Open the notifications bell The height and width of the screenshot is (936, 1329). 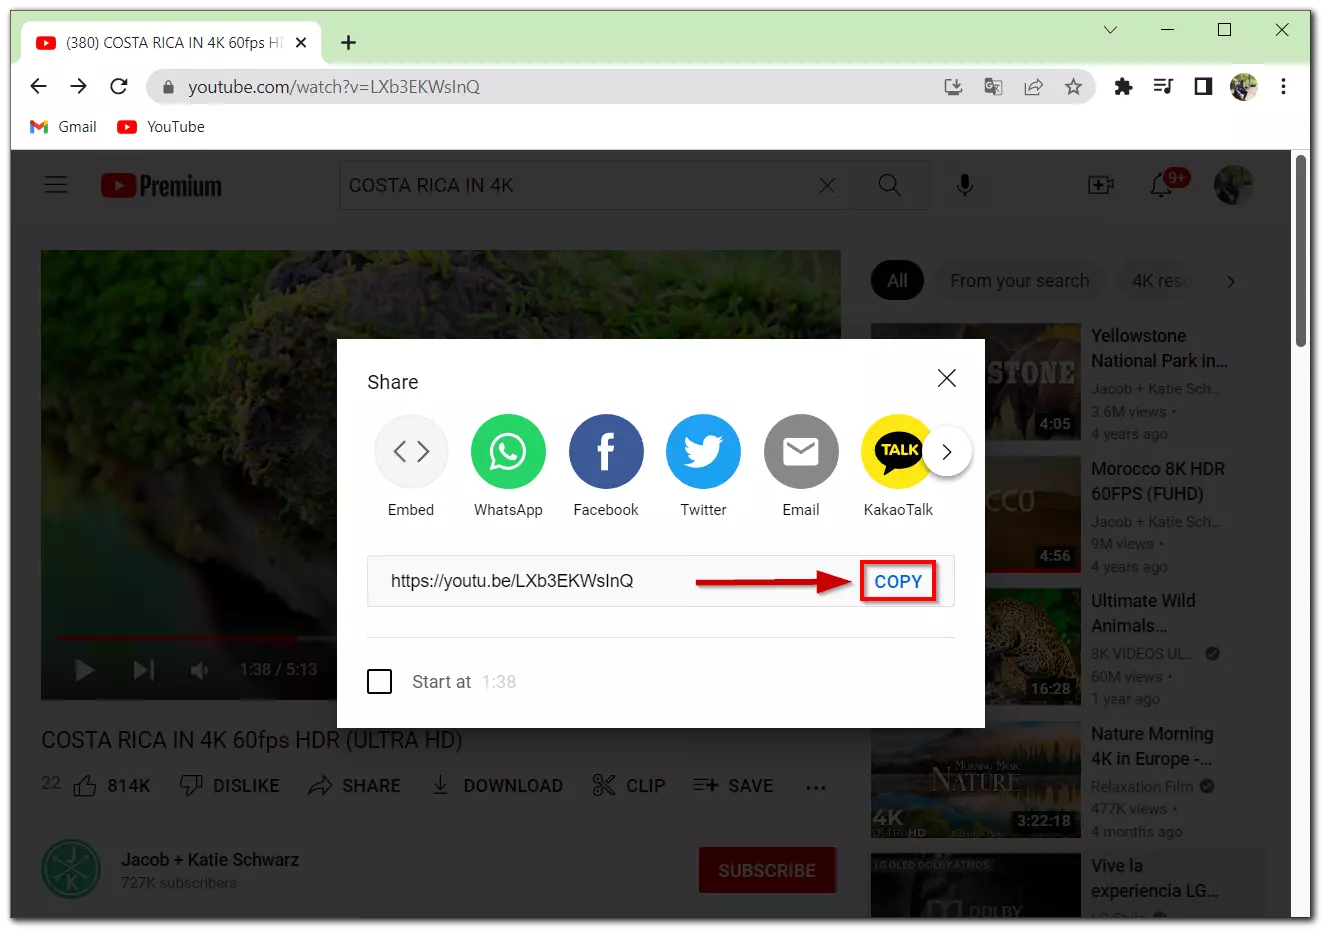click(1161, 186)
